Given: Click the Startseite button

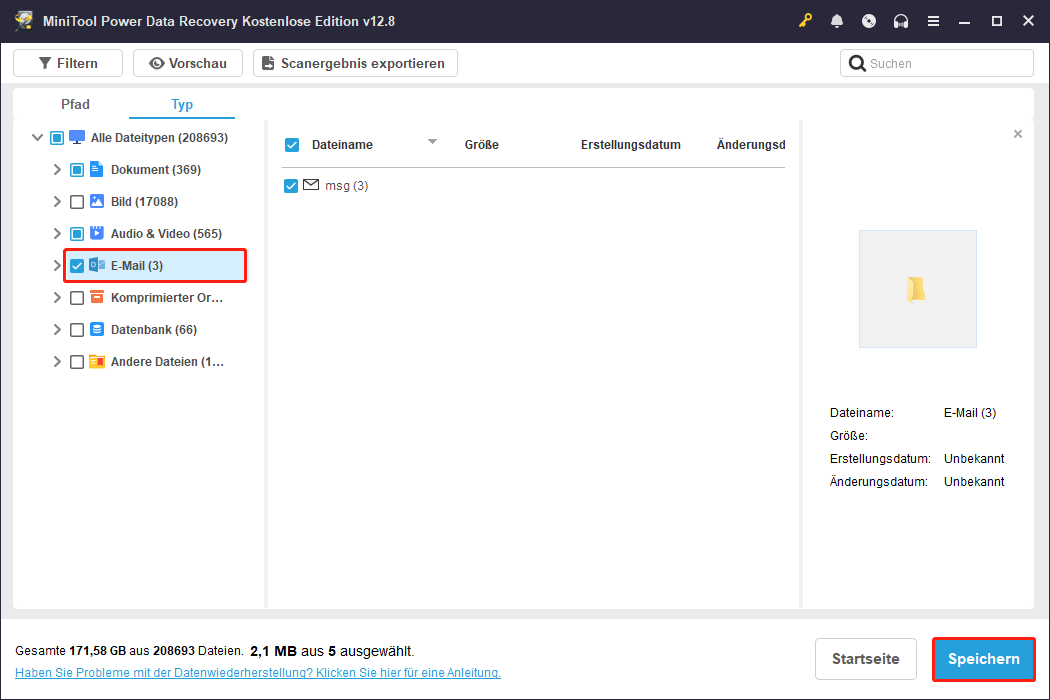Looking at the screenshot, I should click(x=866, y=658).
